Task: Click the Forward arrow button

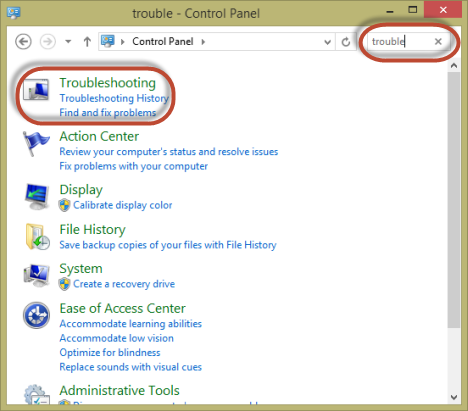Action: [48, 42]
